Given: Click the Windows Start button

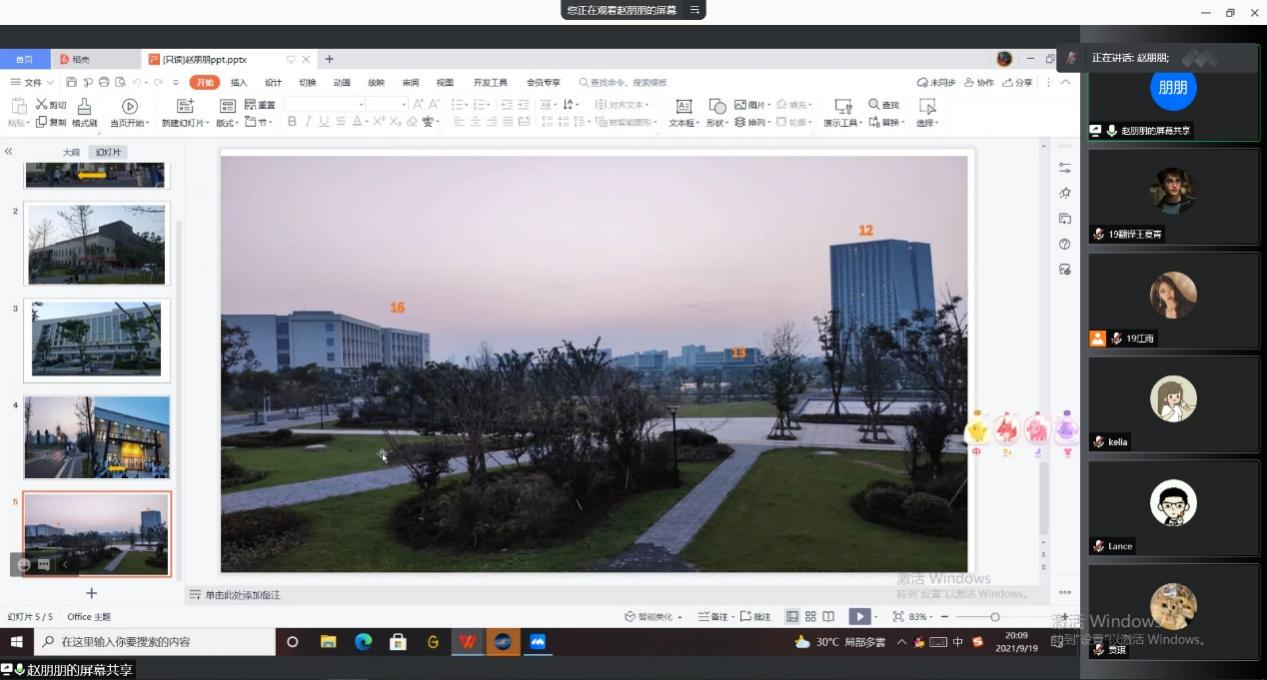Looking at the screenshot, I should 16,642.
